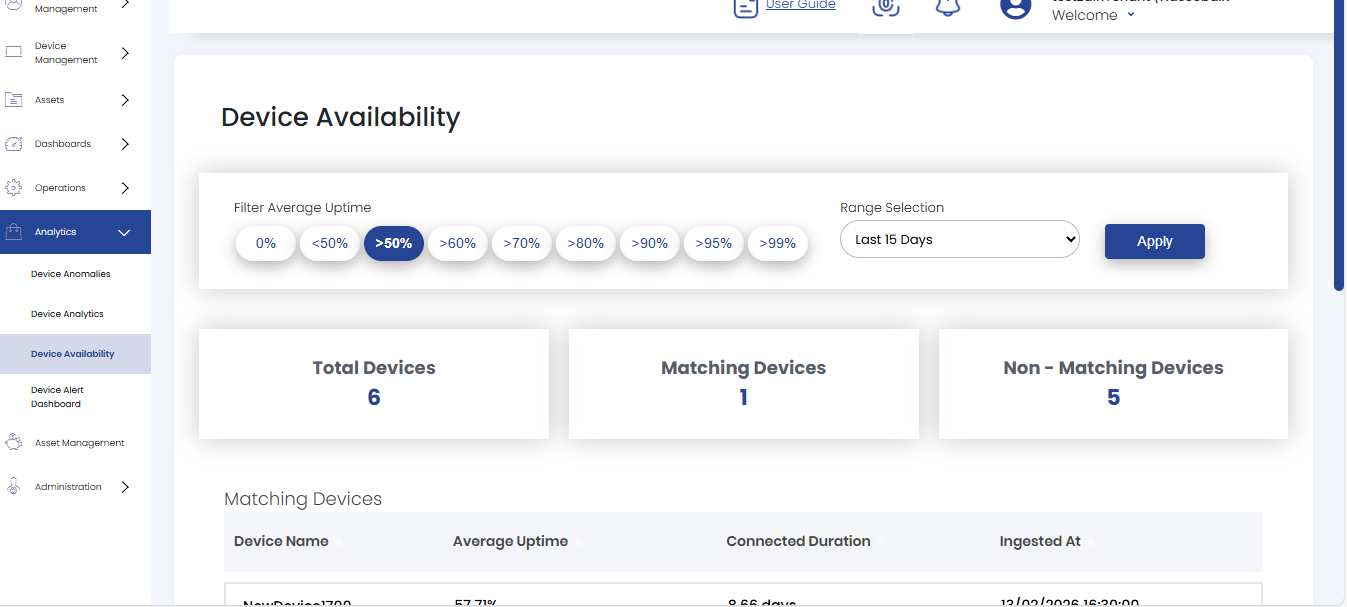Click the Operations gear icon
Viewport: 1347px width, 607px height.
(14, 188)
